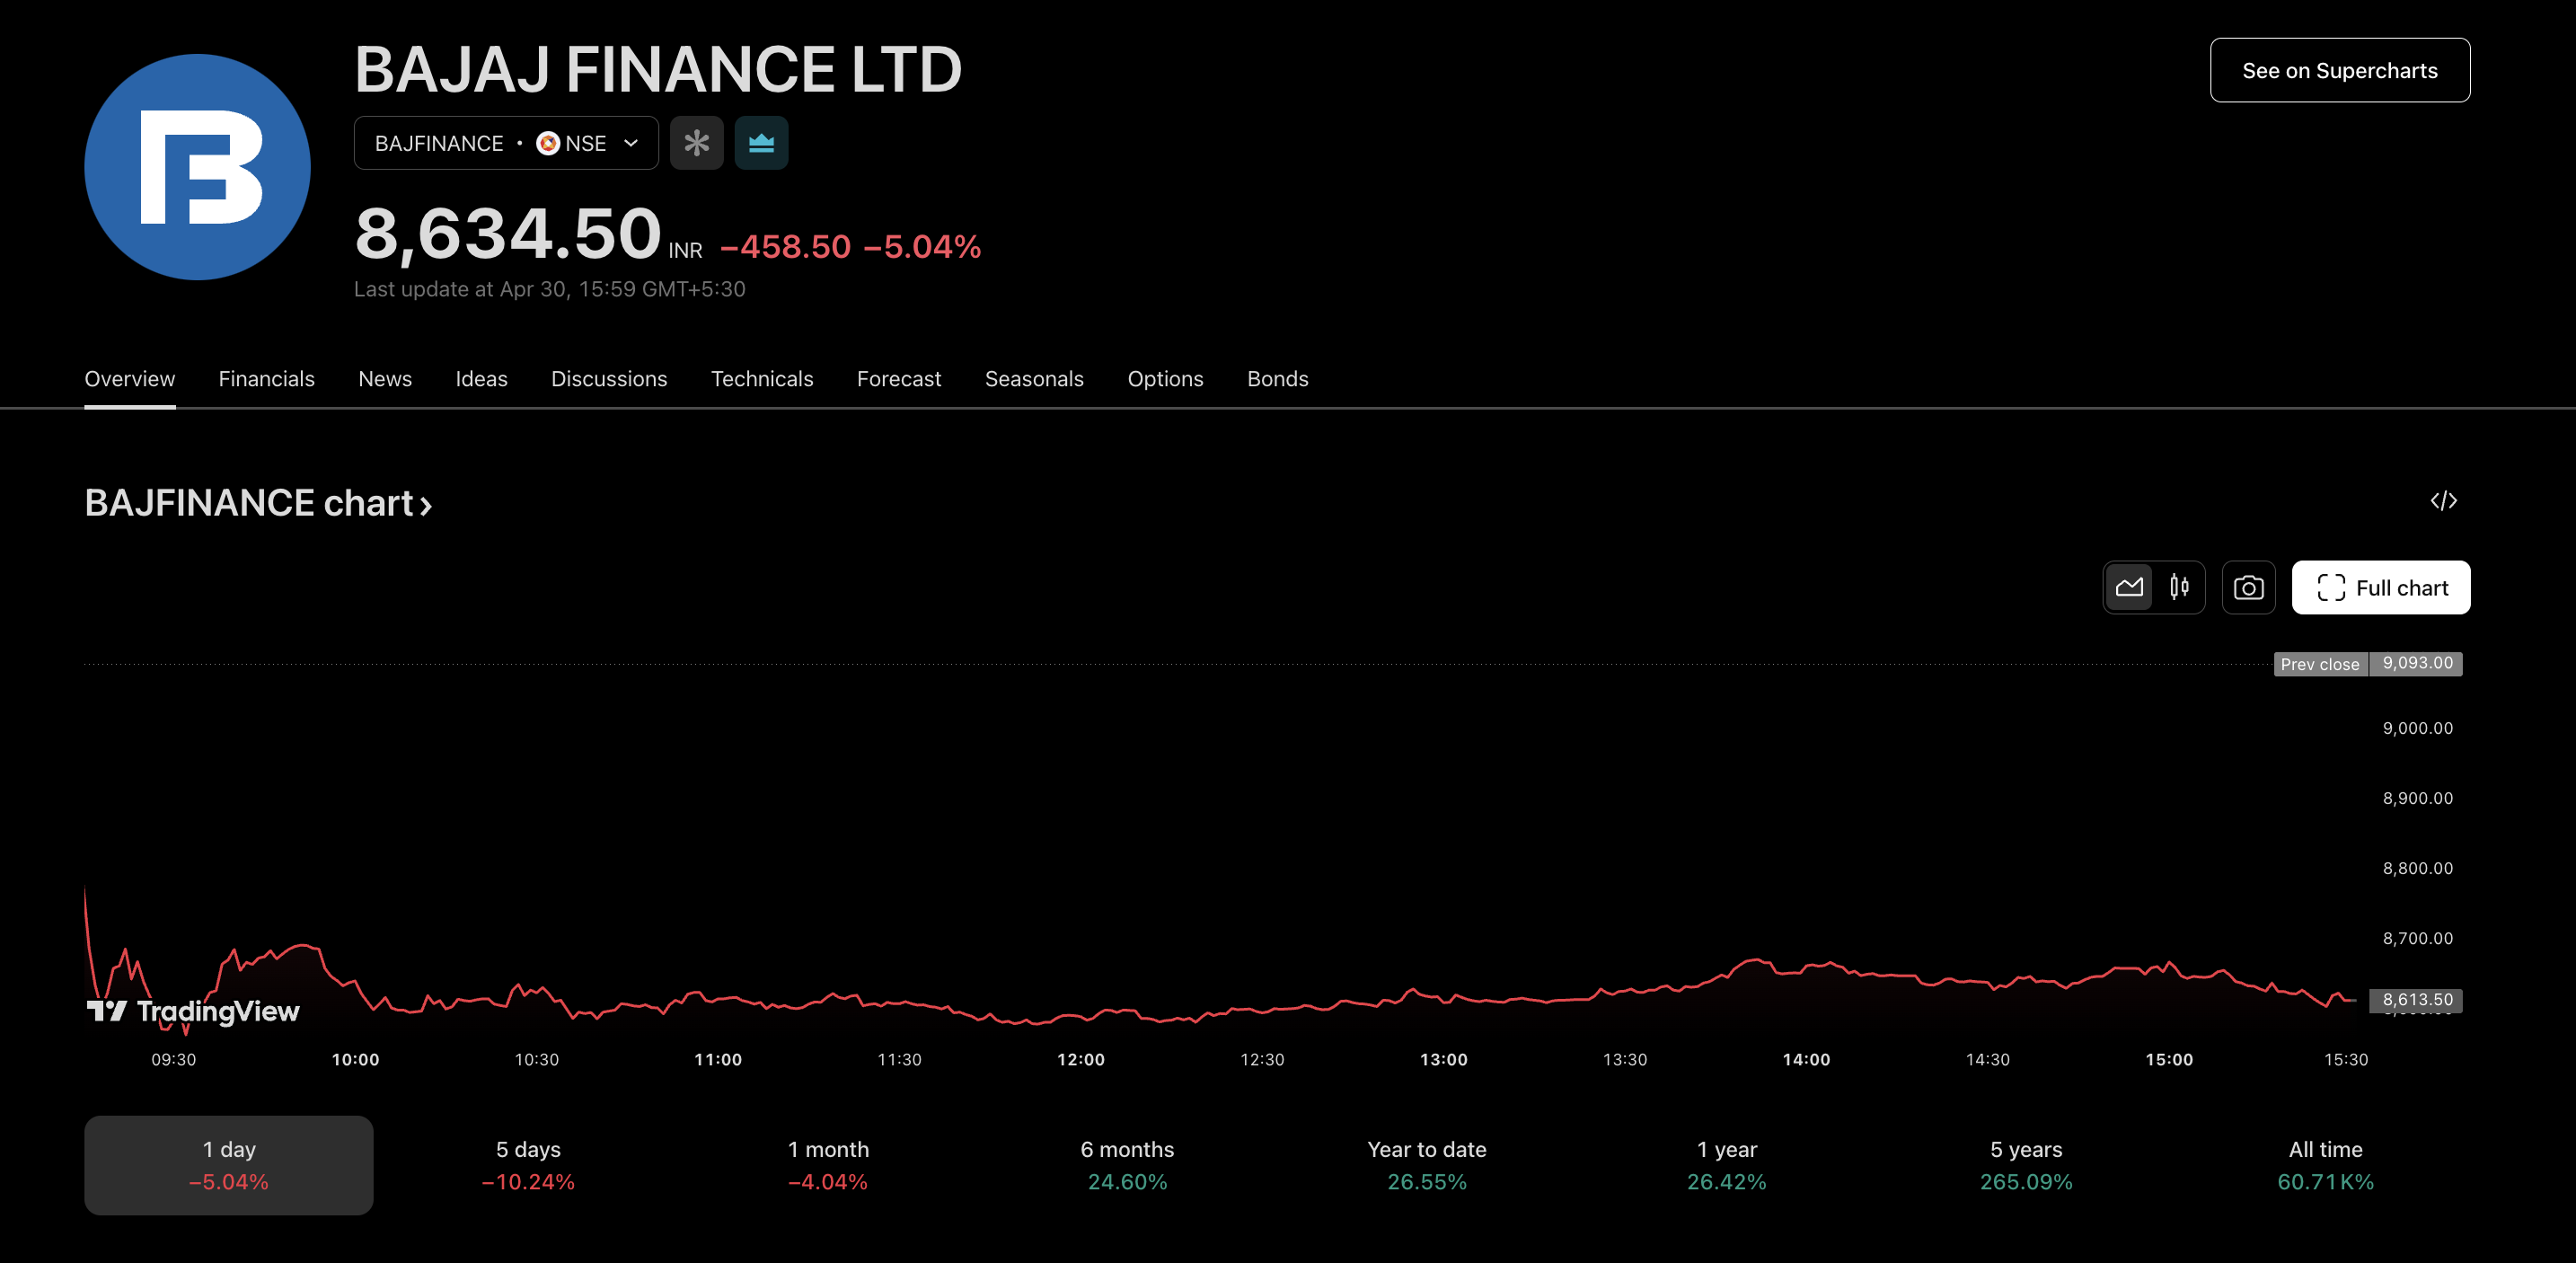2576x1263 pixels.
Task: Take a chart snapshot with camera icon
Action: click(x=2248, y=587)
